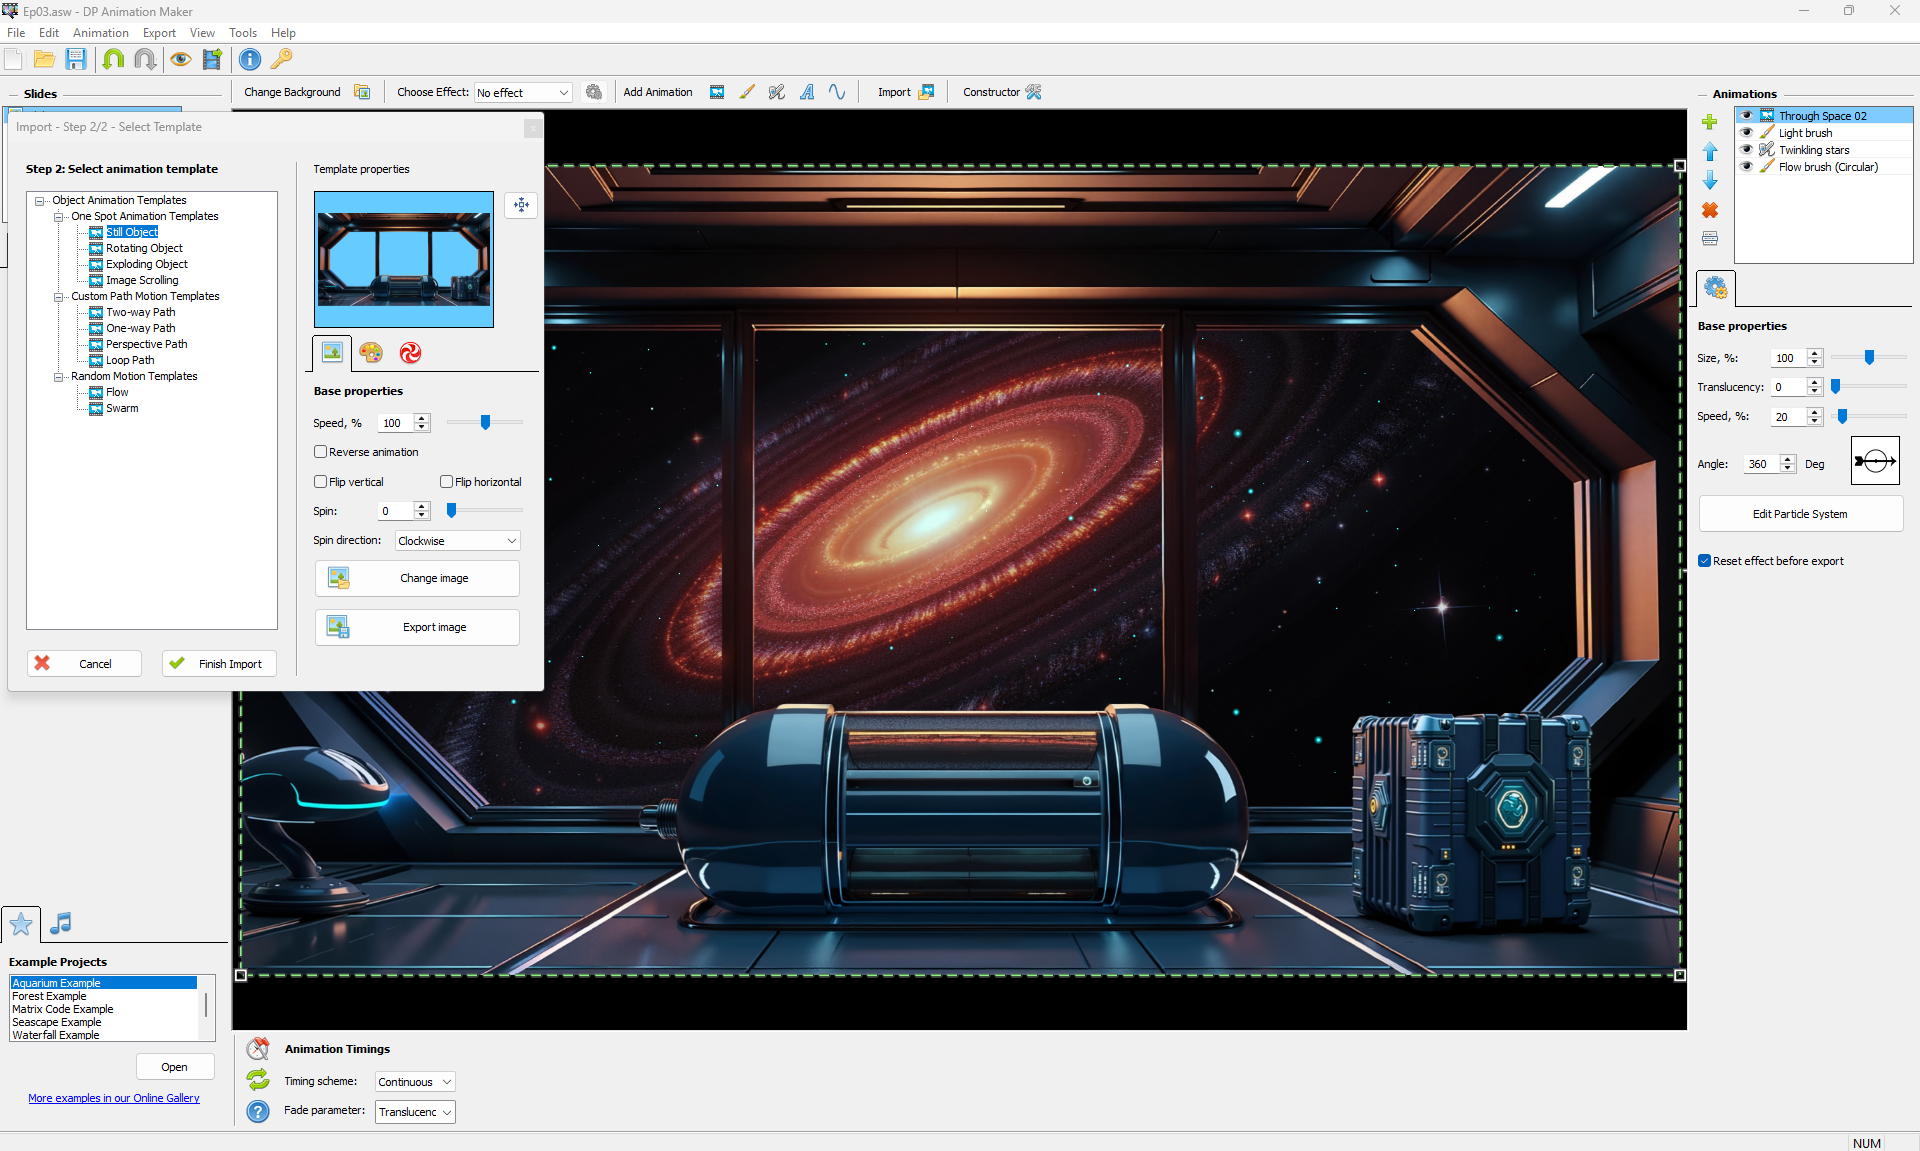Collapse Custom Path Motion Templates tree node

tap(58, 297)
